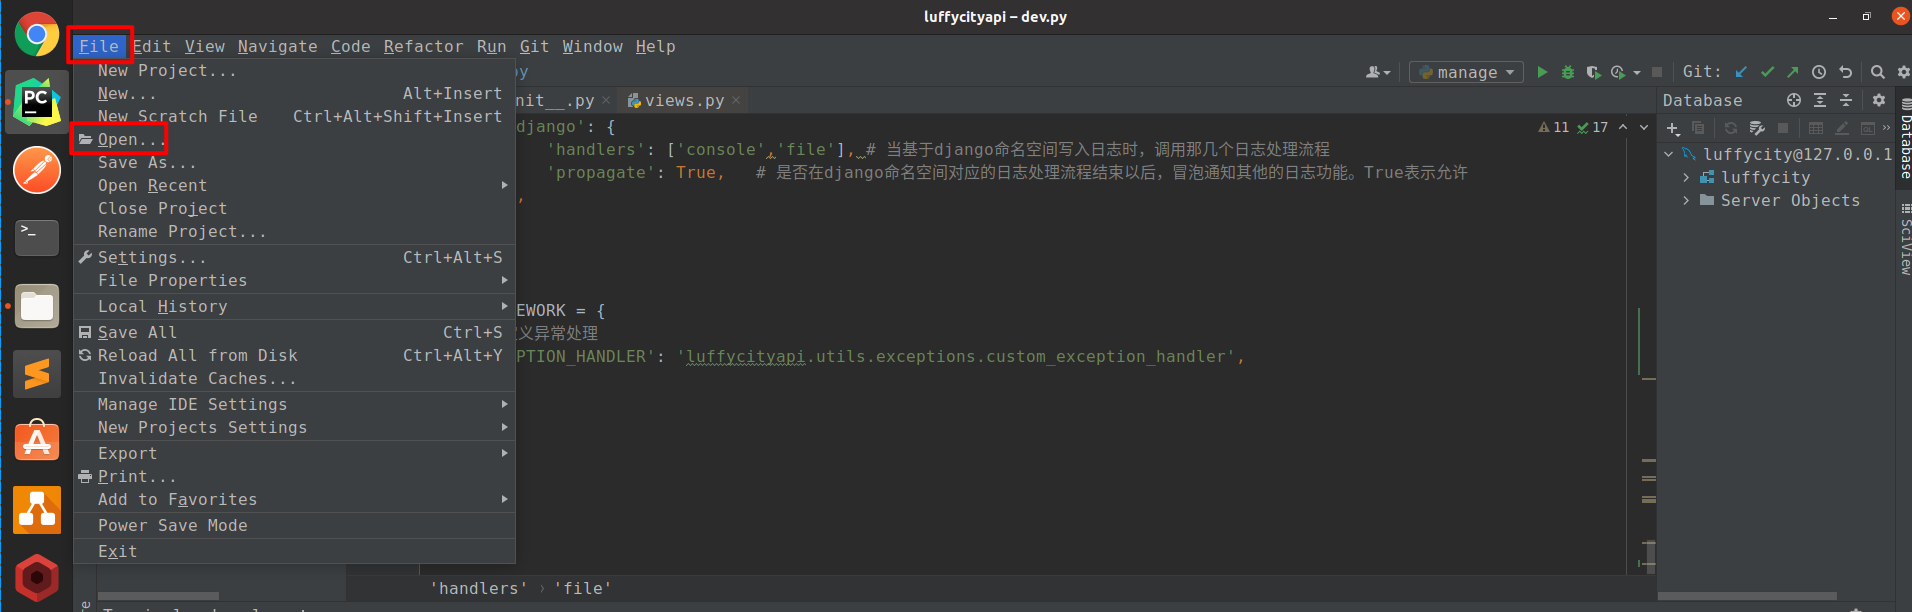Click the Database panel locate target icon
Viewport: 1912px width, 612px height.
[1794, 100]
